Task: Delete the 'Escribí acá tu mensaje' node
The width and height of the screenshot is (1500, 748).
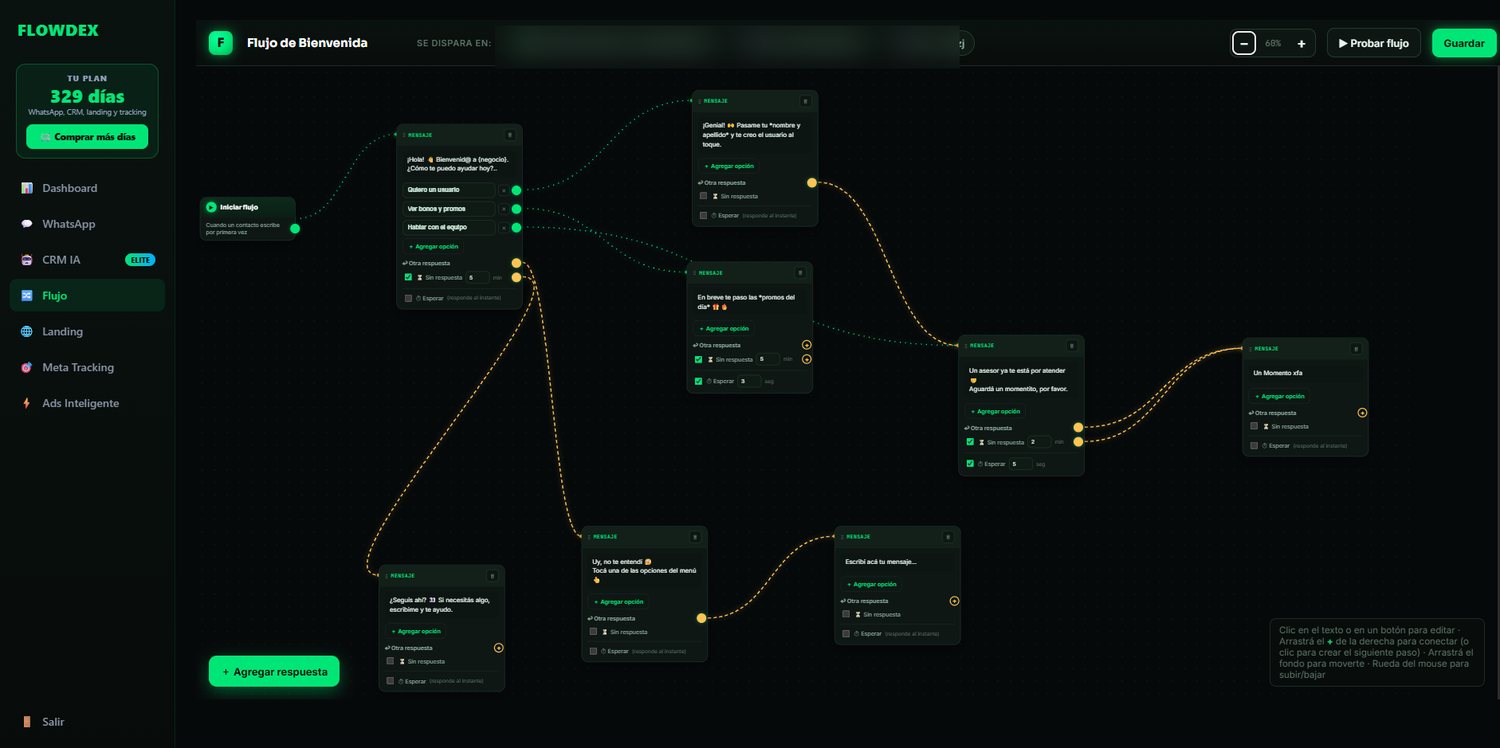Action: (x=948, y=537)
